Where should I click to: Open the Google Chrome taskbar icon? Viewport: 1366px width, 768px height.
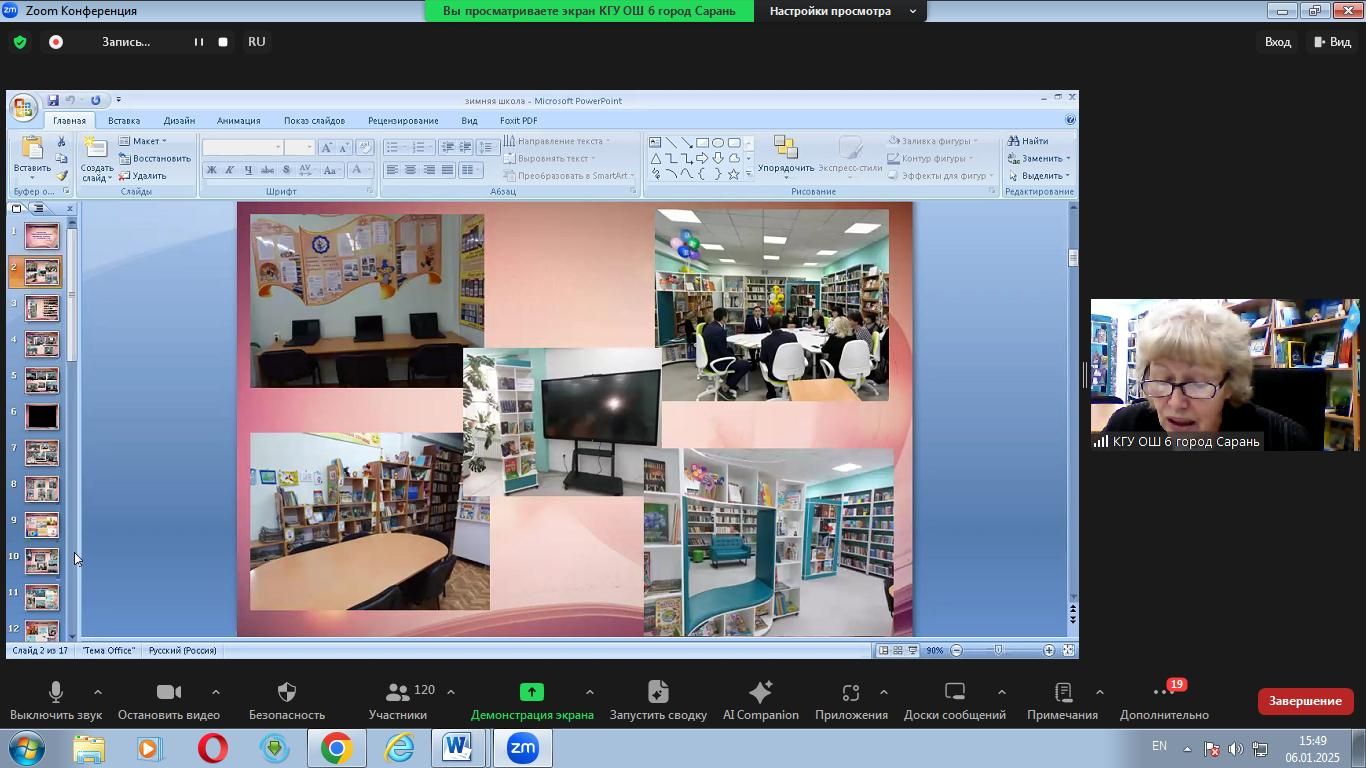click(x=336, y=749)
